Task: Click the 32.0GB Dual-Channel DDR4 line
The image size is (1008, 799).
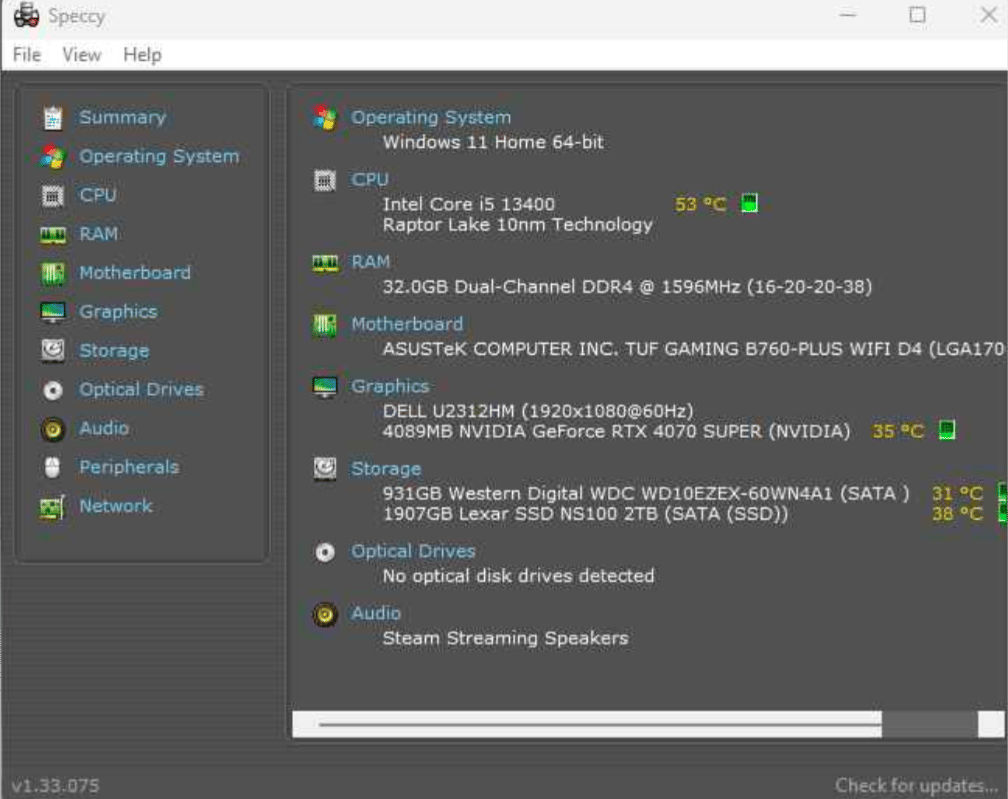Action: tap(627, 287)
